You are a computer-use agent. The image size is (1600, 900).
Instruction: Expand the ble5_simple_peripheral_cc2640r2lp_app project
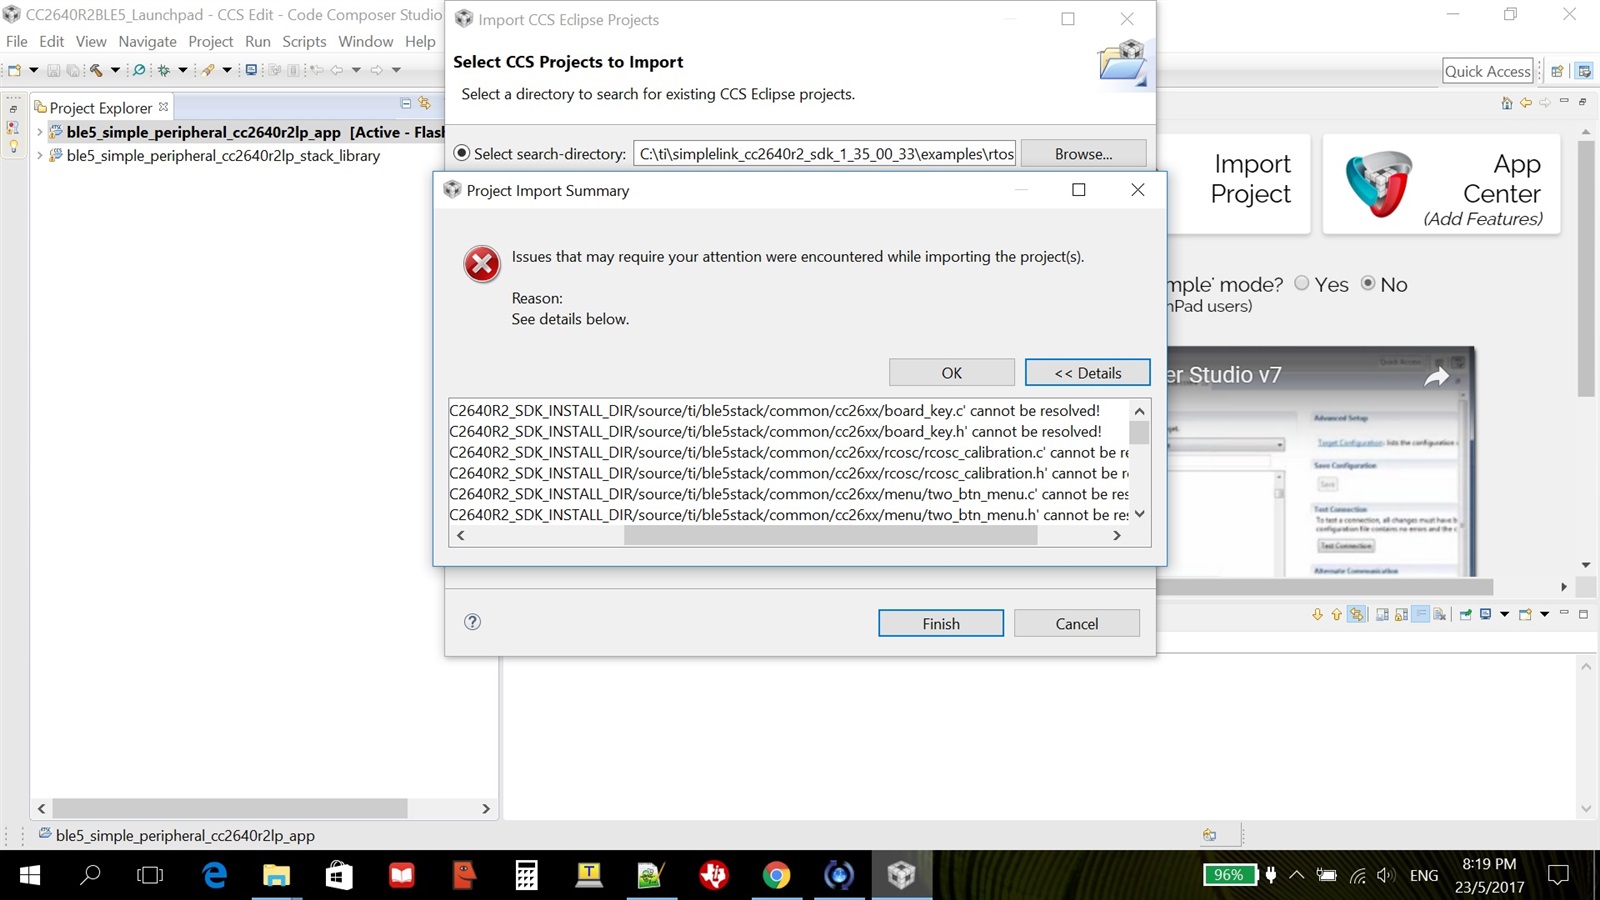click(40, 132)
